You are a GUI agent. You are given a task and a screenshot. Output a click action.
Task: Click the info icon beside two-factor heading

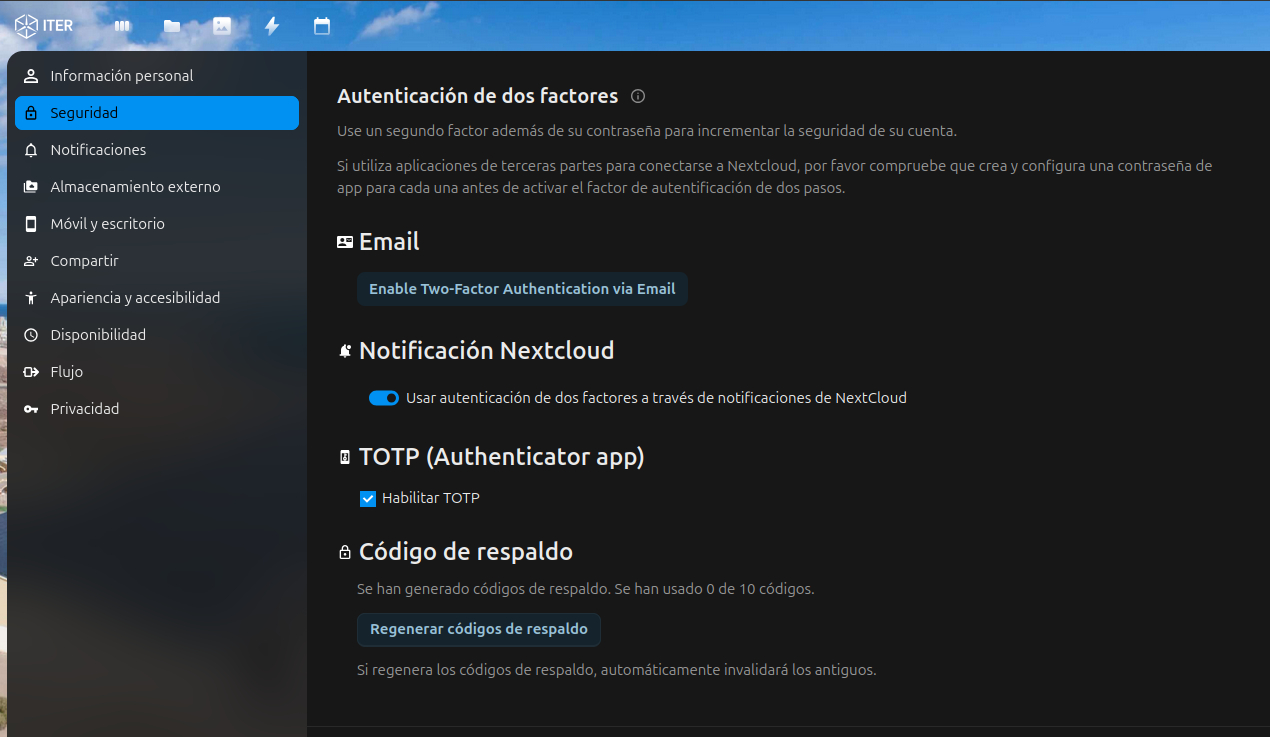click(x=638, y=96)
